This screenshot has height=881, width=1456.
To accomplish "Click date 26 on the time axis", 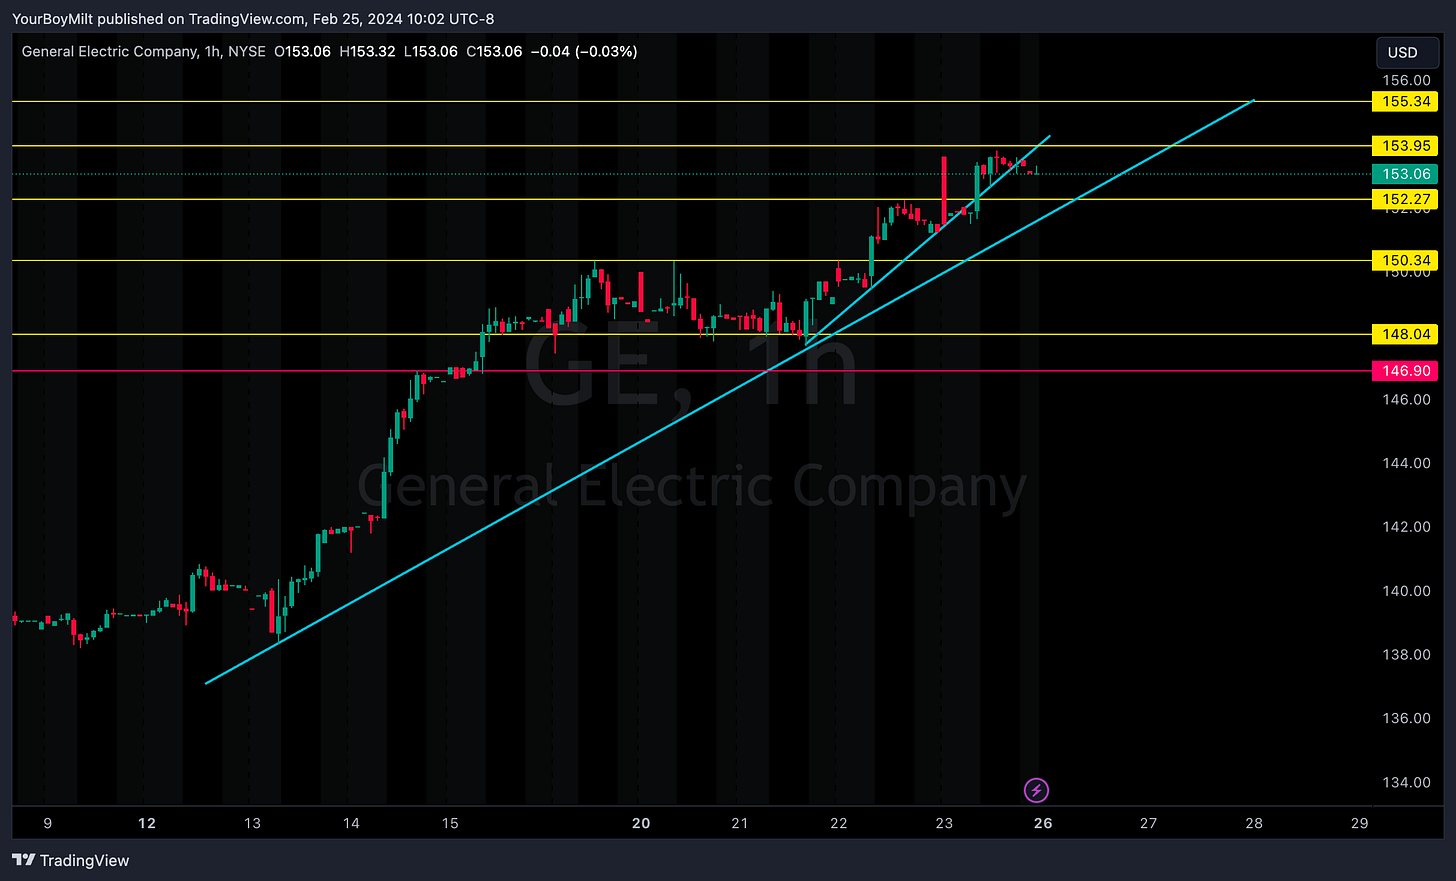I will 1043,823.
